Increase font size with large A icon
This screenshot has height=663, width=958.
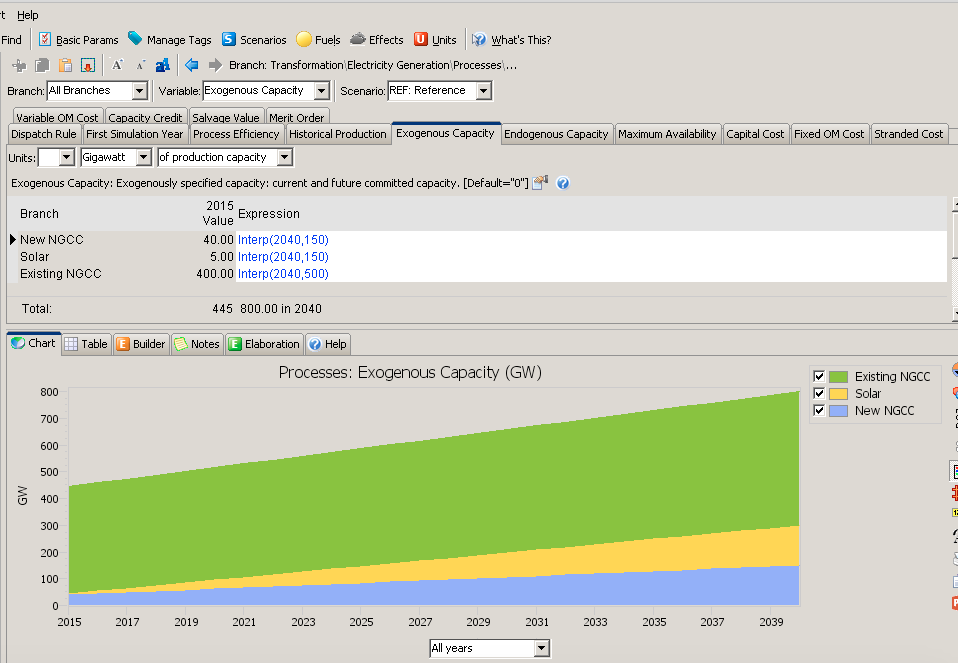pyautogui.click(x=117, y=65)
